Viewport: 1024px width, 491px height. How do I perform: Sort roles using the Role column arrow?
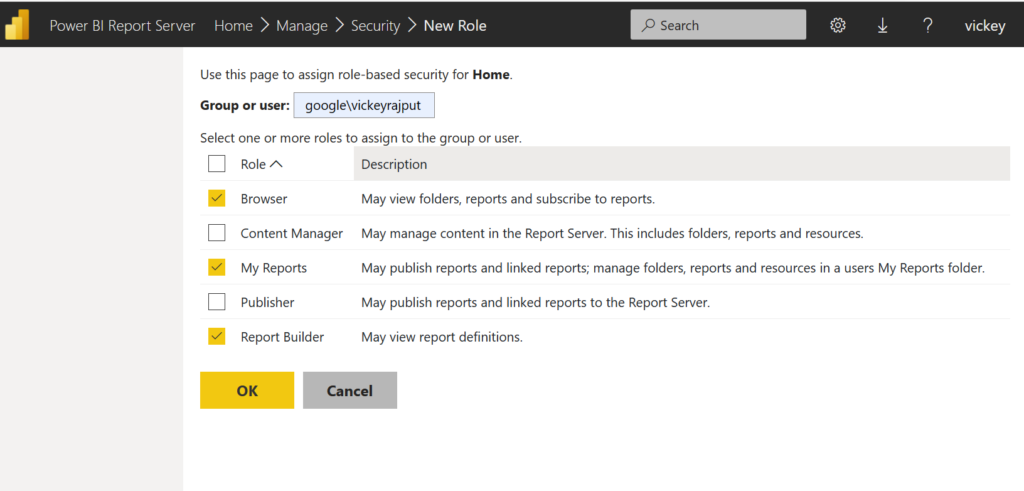point(276,164)
